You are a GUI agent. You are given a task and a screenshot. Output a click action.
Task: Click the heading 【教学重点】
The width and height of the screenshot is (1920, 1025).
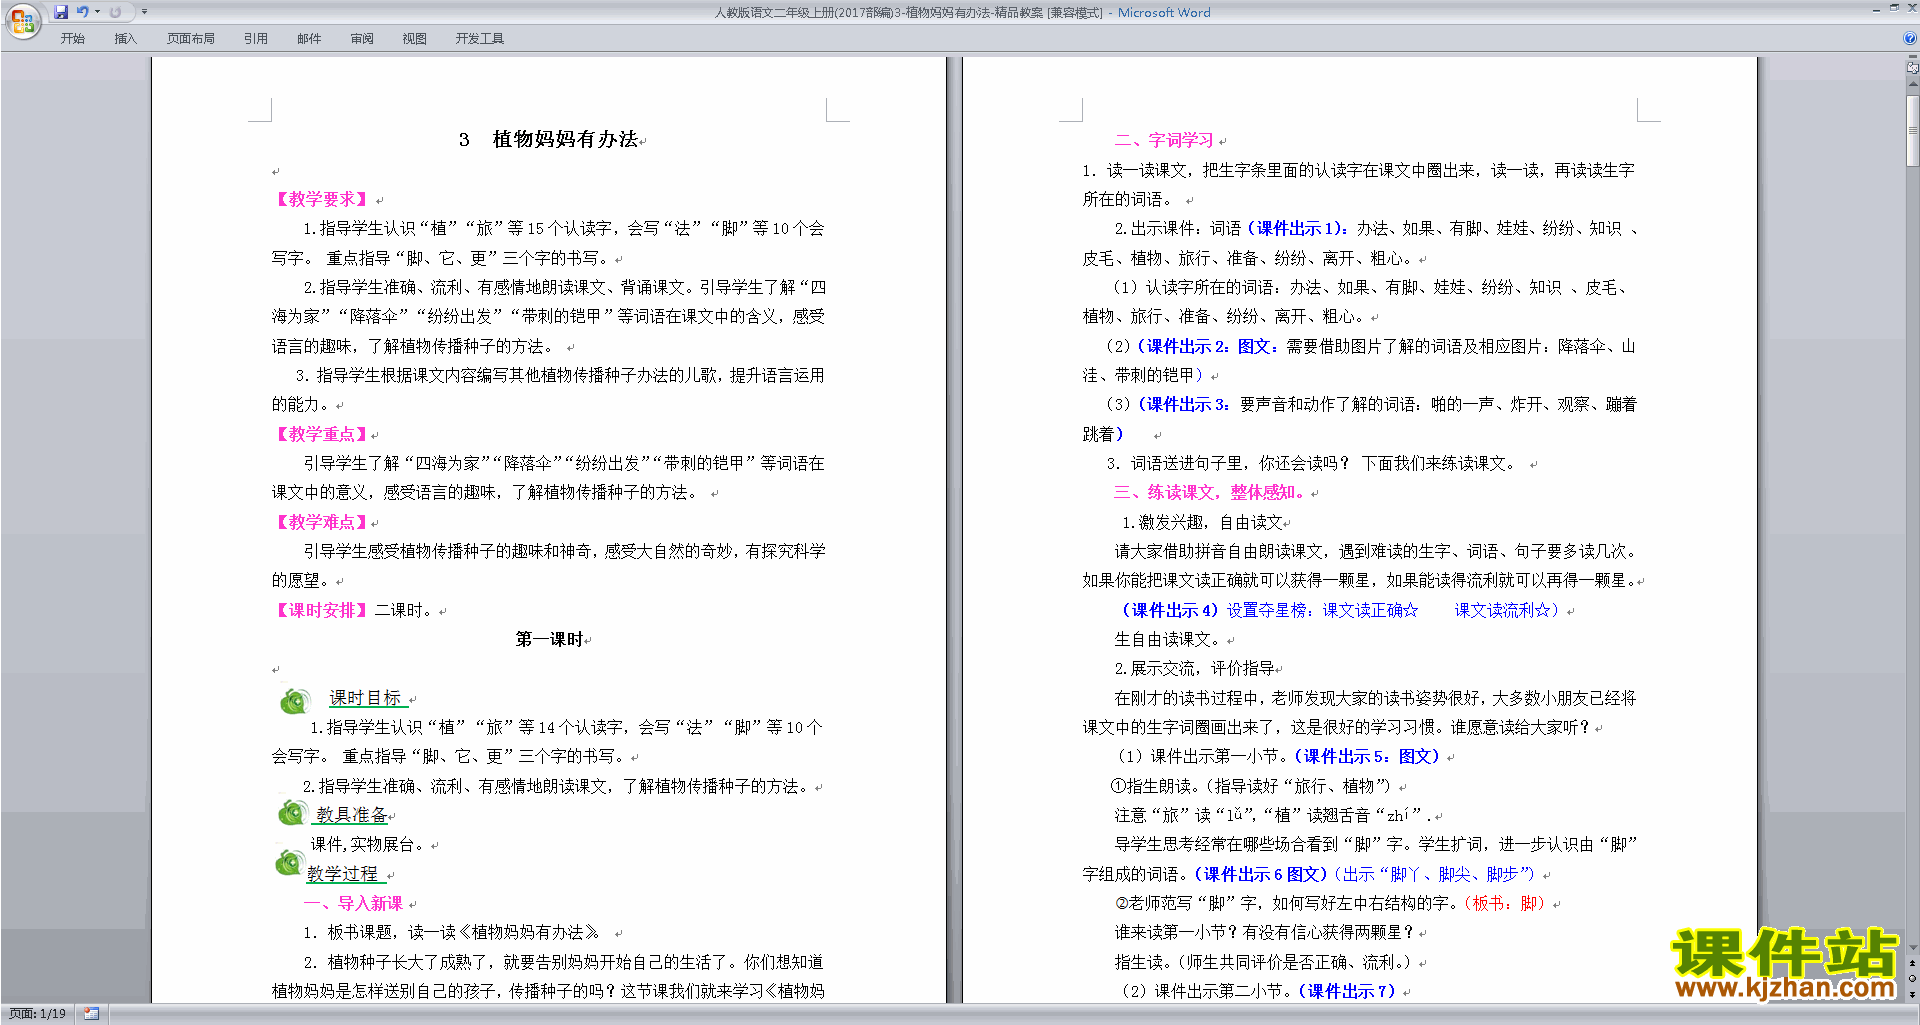[x=321, y=434]
